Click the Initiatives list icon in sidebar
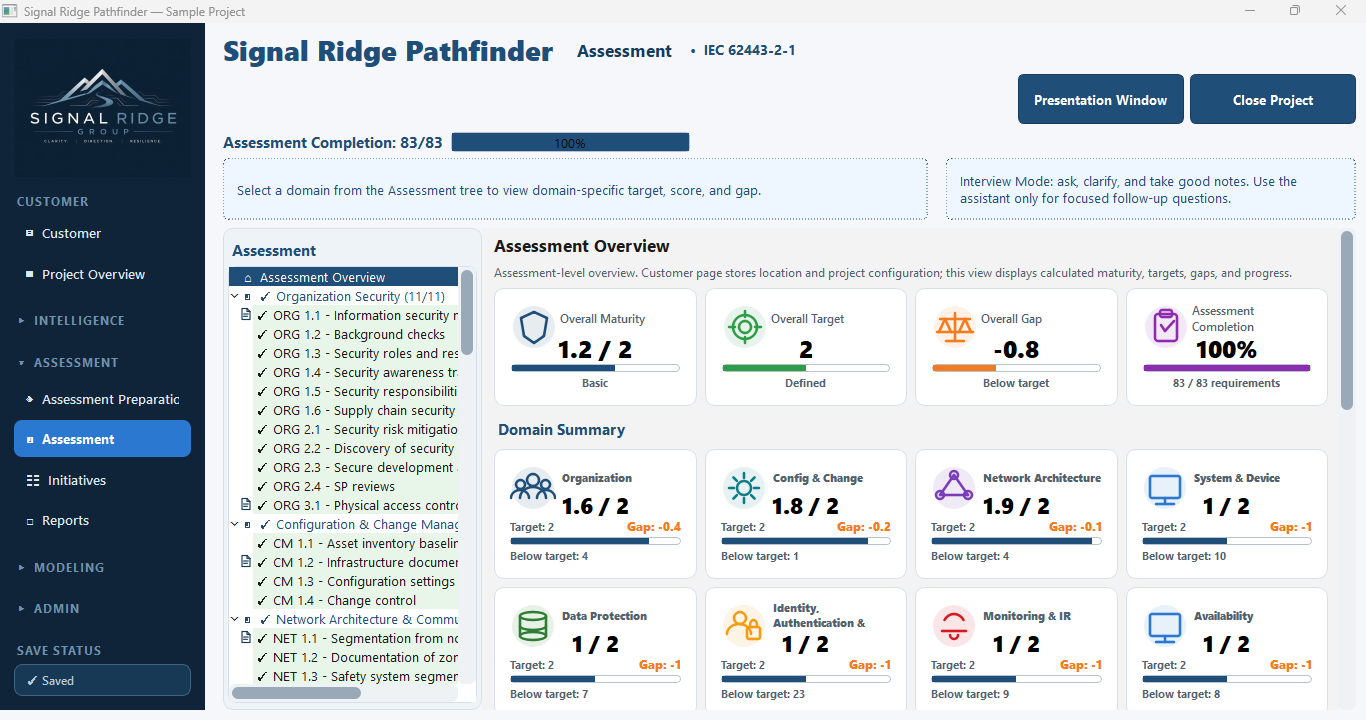 pos(33,480)
